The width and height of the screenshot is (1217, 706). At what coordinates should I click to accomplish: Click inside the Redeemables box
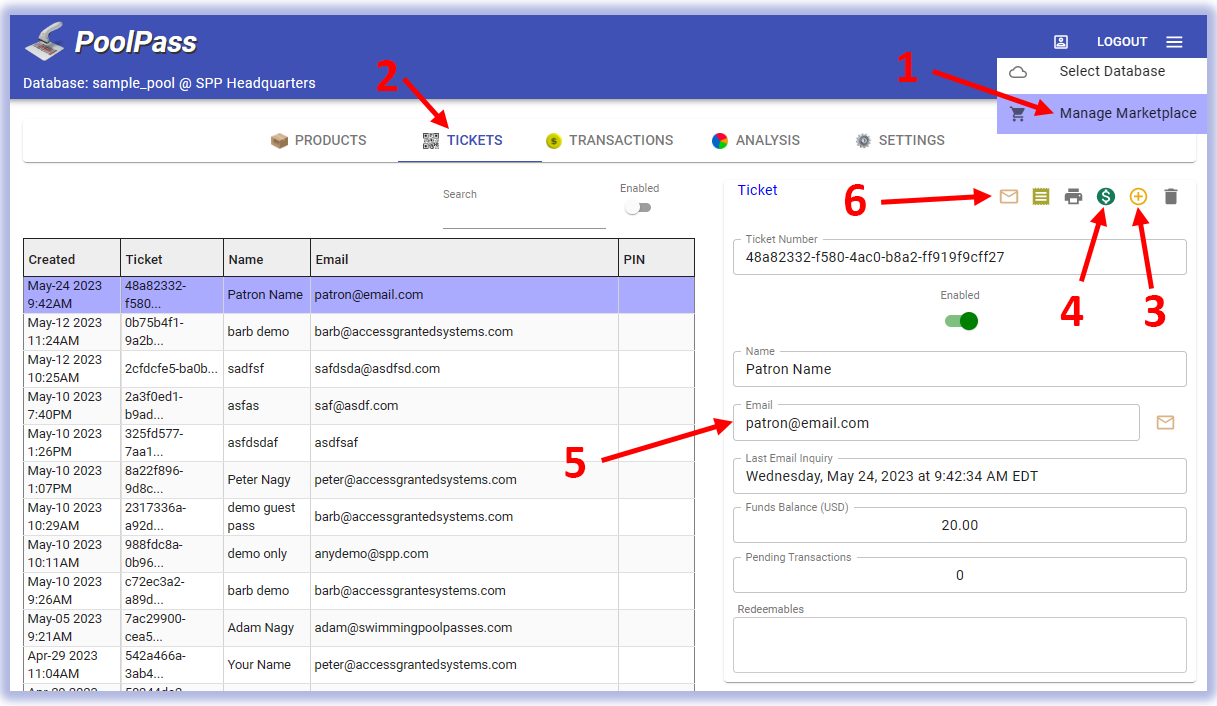pos(960,645)
